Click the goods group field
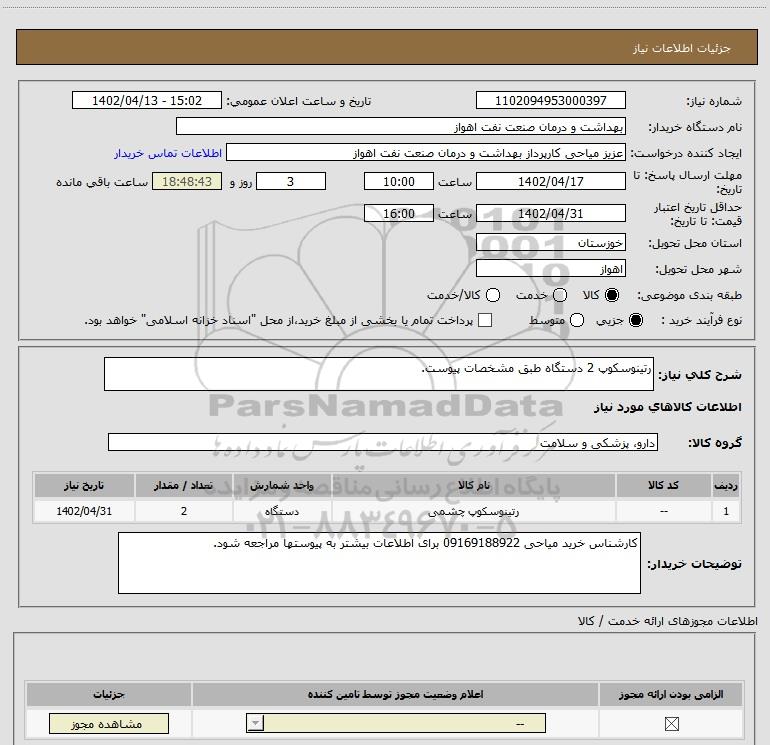The width and height of the screenshot is (770, 745). [383, 442]
